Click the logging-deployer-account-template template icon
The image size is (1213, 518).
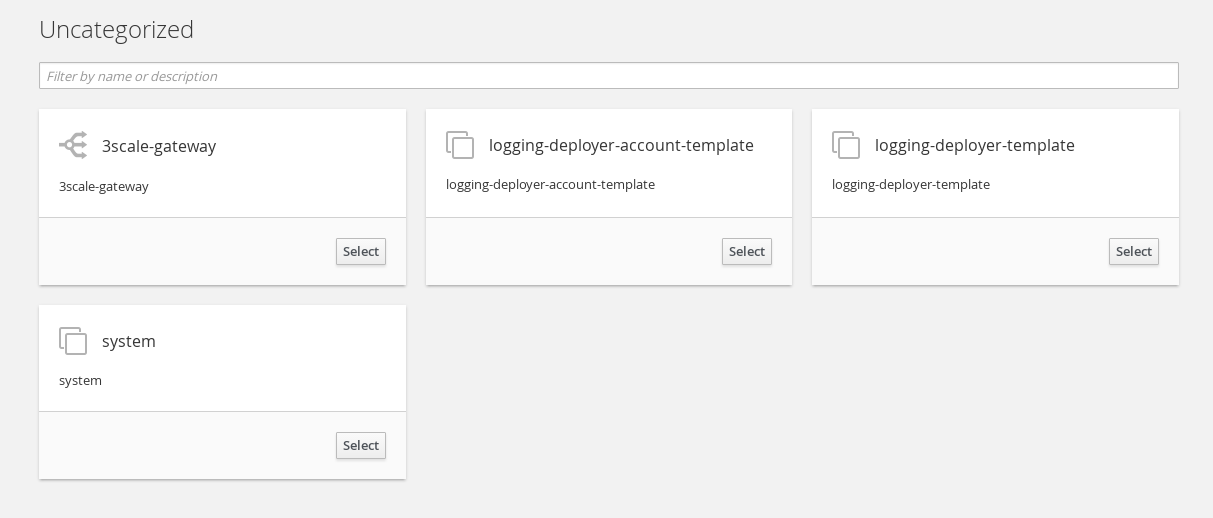tap(460, 145)
